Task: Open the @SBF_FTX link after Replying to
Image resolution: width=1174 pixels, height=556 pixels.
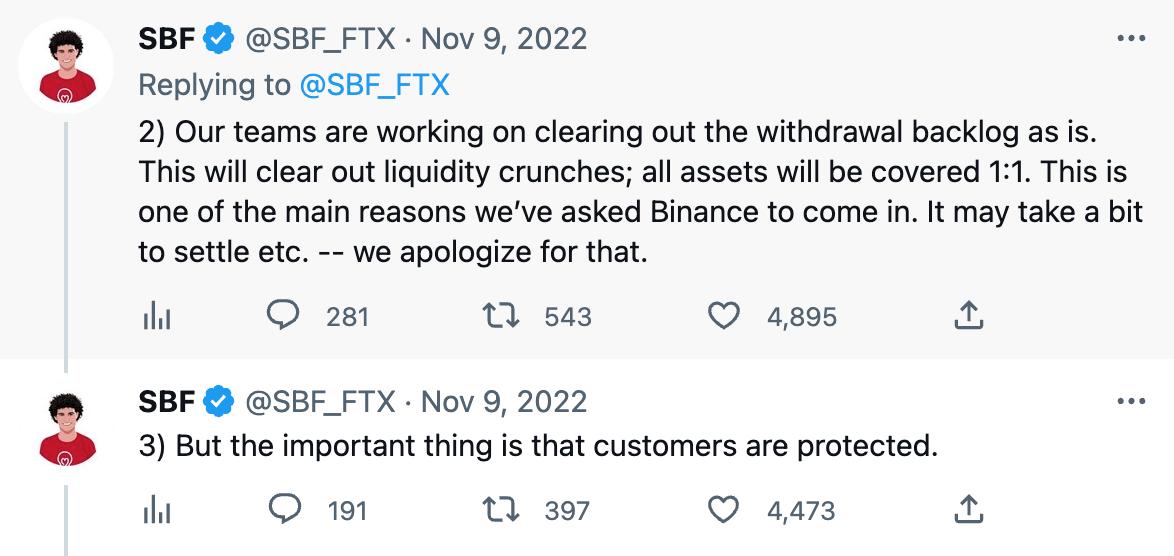Action: pos(374,85)
